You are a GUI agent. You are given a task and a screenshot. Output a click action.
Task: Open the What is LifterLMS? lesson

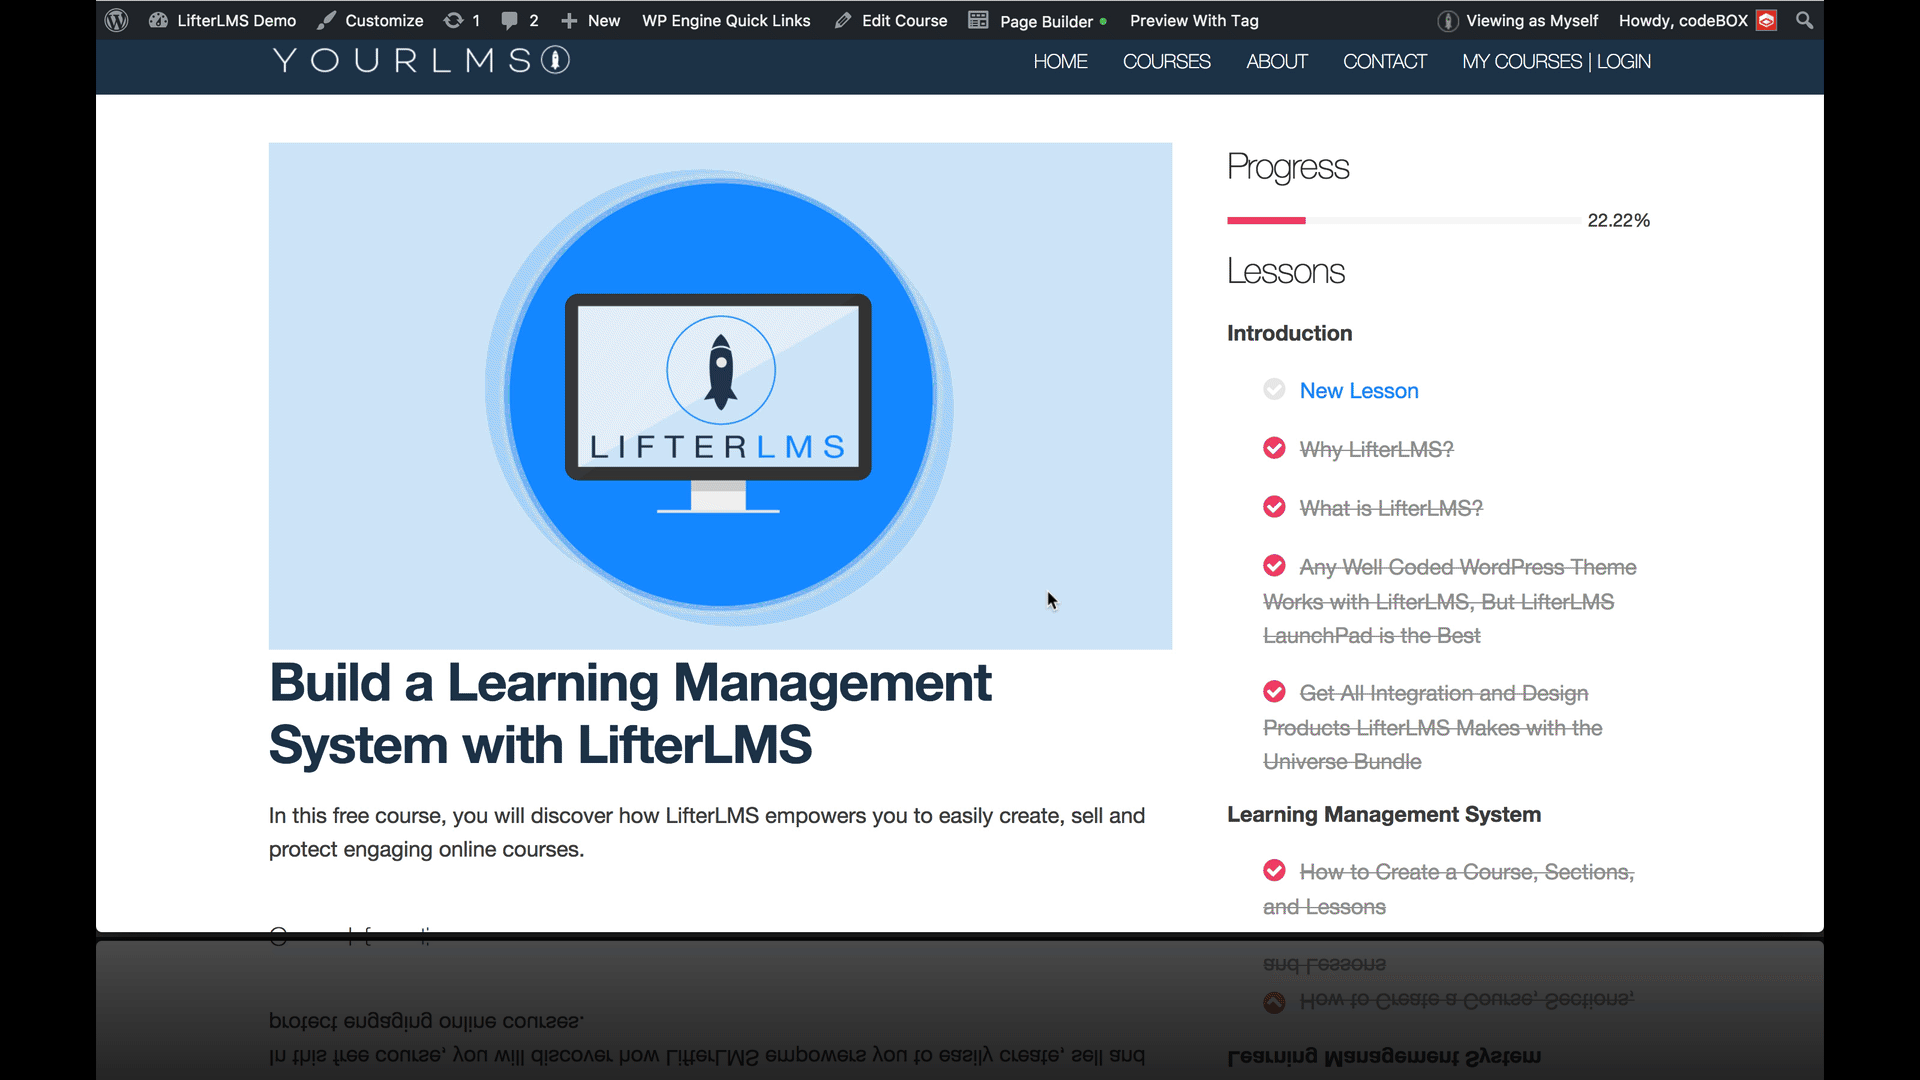pos(1391,508)
